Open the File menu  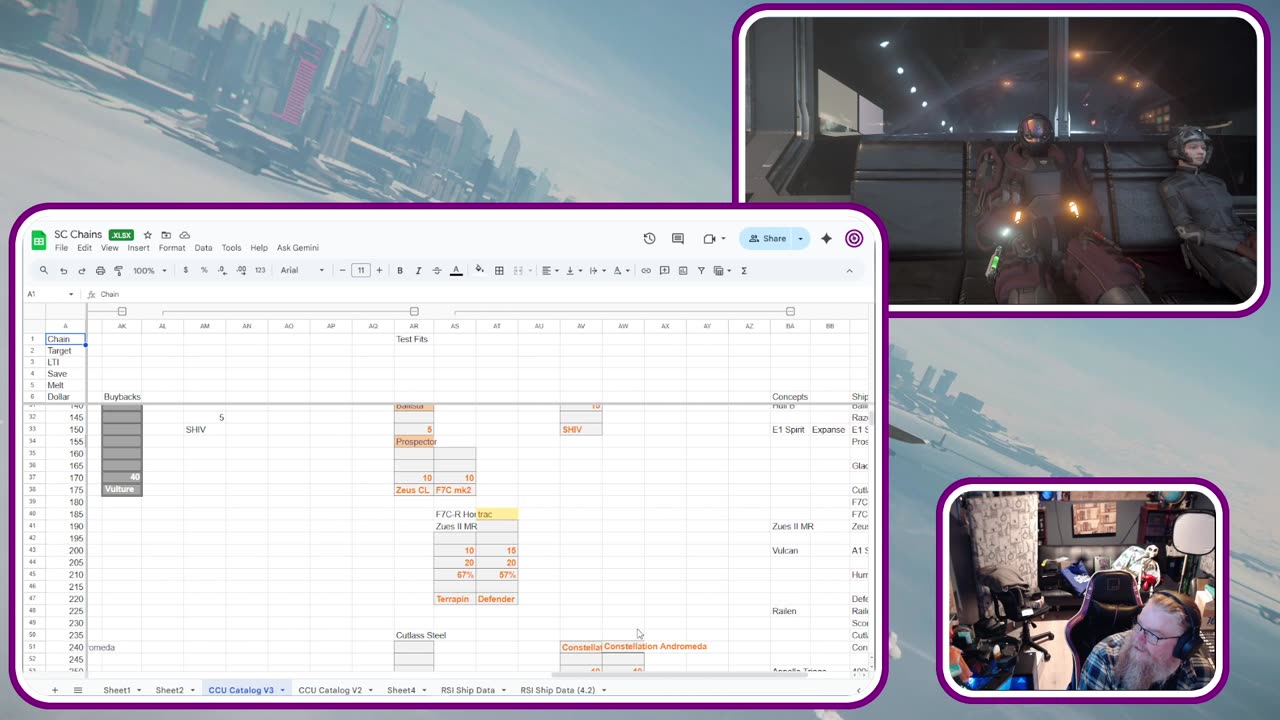click(61, 248)
